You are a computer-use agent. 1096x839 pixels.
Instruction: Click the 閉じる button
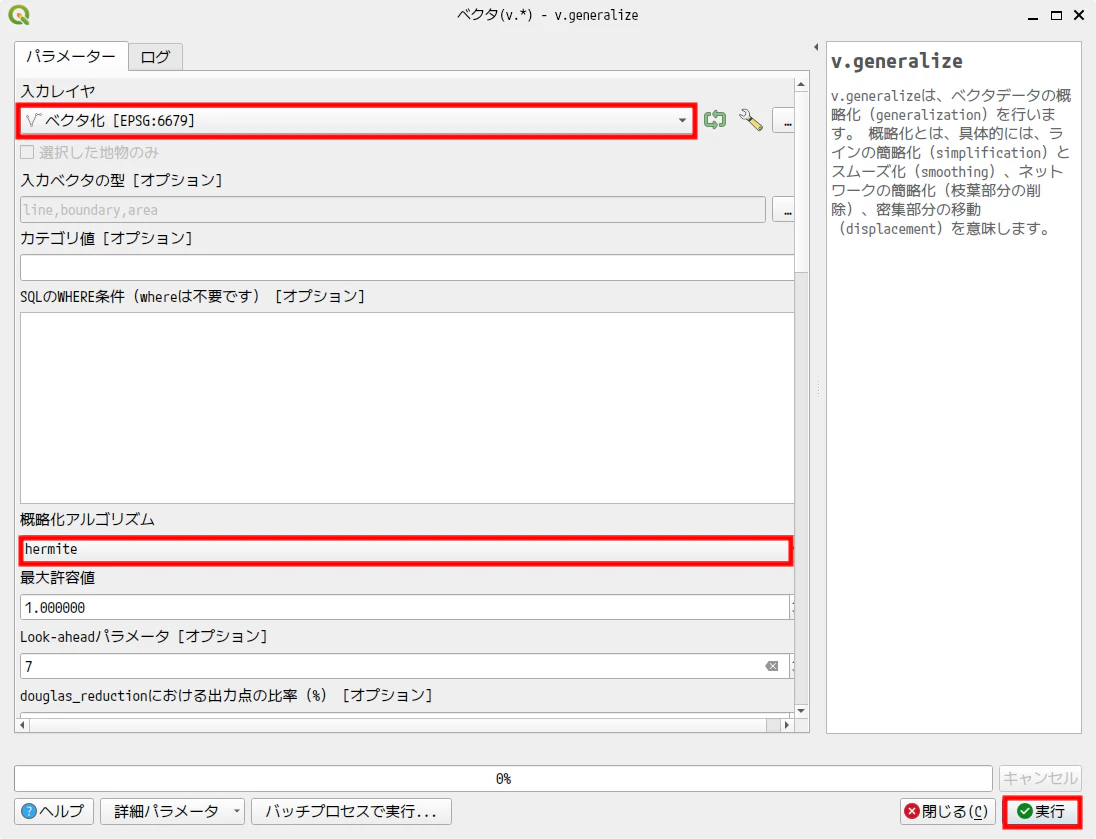click(x=946, y=811)
